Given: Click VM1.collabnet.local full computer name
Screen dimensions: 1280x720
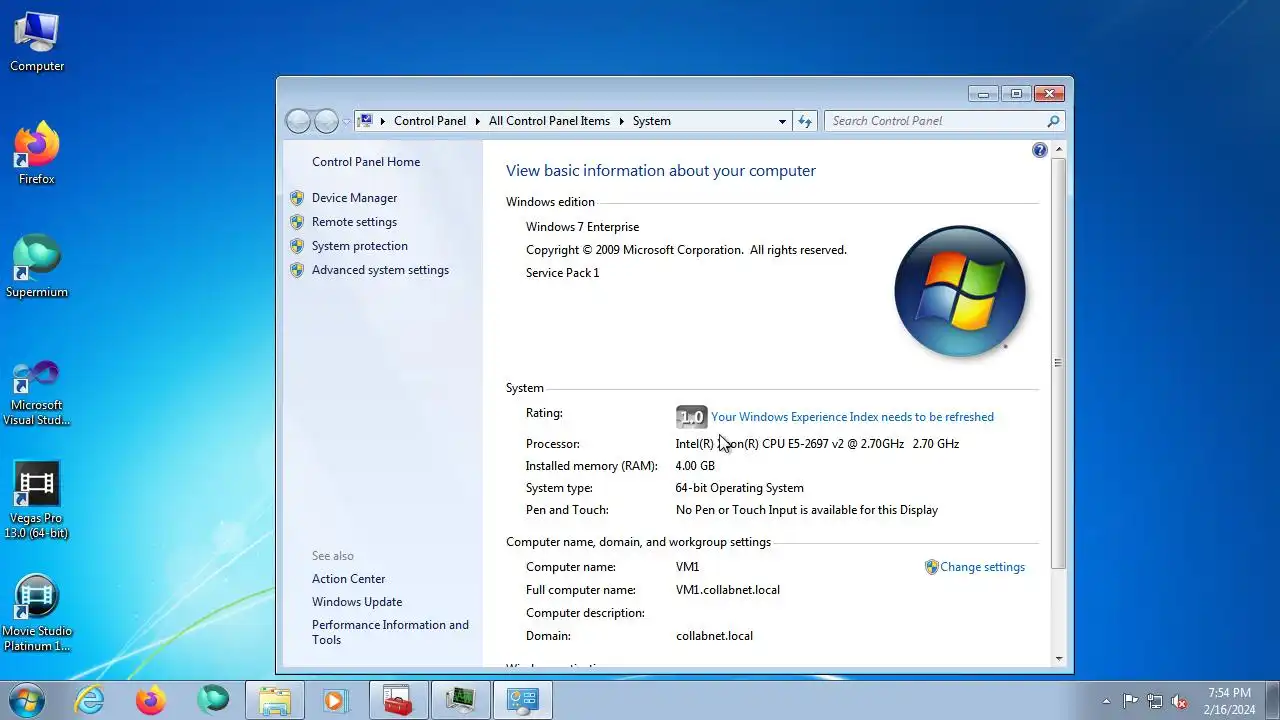Looking at the screenshot, I should [x=728, y=590].
